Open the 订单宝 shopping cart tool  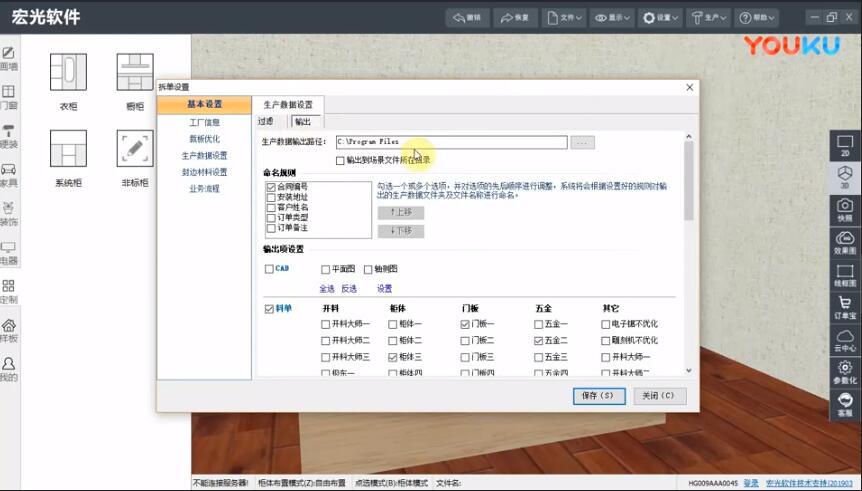tap(844, 308)
